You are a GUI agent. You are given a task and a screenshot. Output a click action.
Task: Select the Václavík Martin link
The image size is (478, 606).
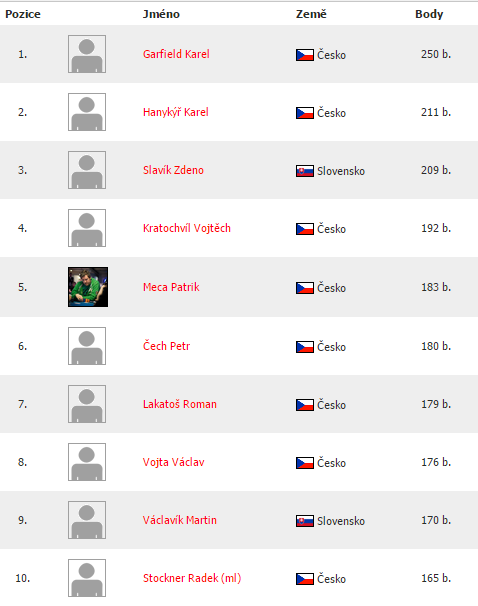click(x=180, y=520)
